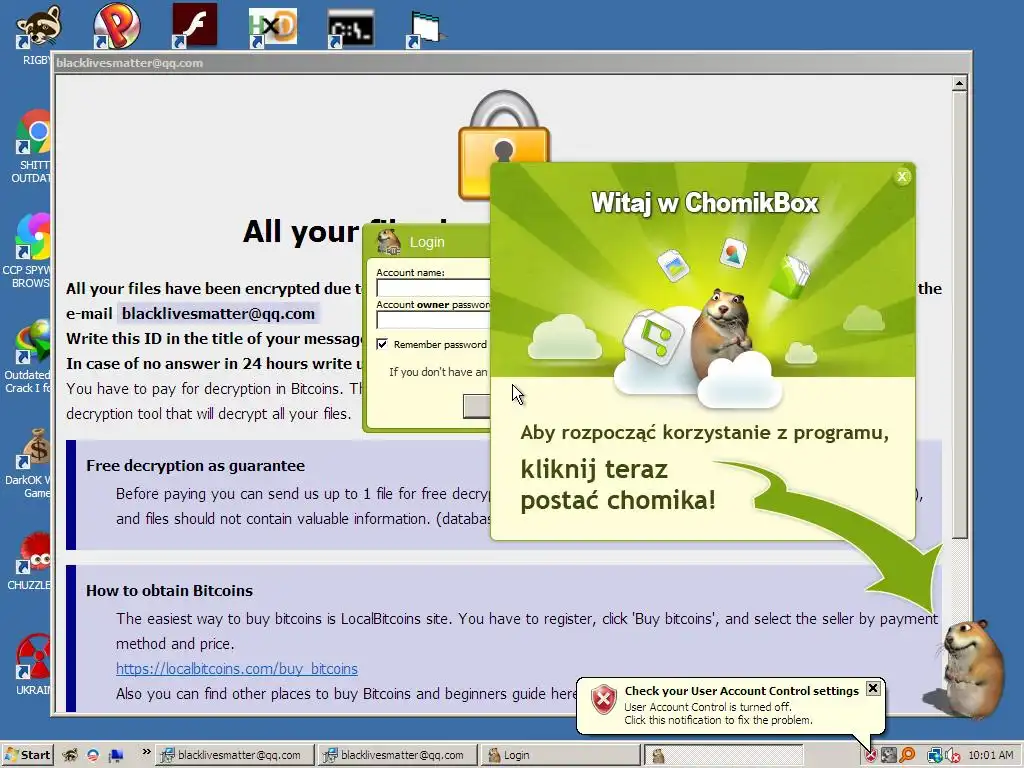
Task: Click the hamster mascot on the desktop
Action: tap(972, 669)
